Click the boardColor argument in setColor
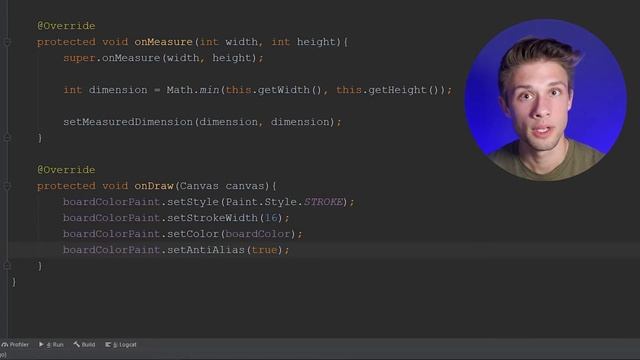Image resolution: width=640 pixels, height=360 pixels. (258, 234)
